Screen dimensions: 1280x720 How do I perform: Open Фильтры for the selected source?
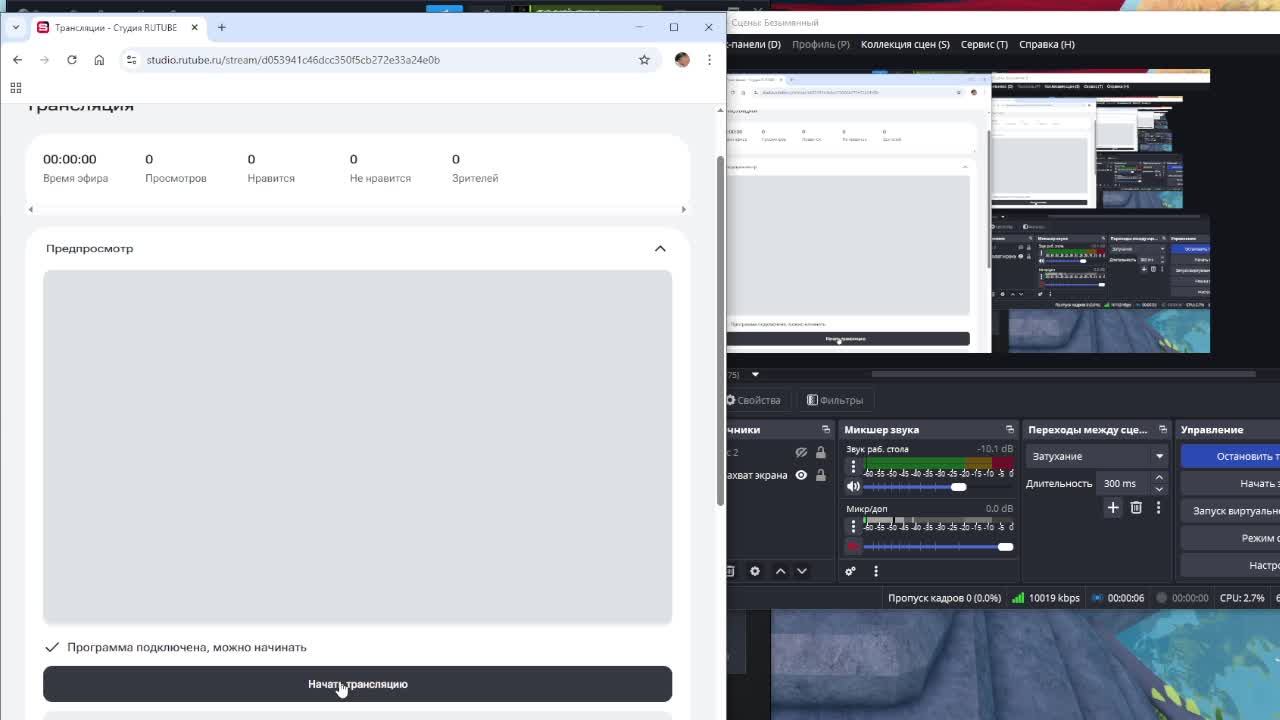click(x=835, y=400)
